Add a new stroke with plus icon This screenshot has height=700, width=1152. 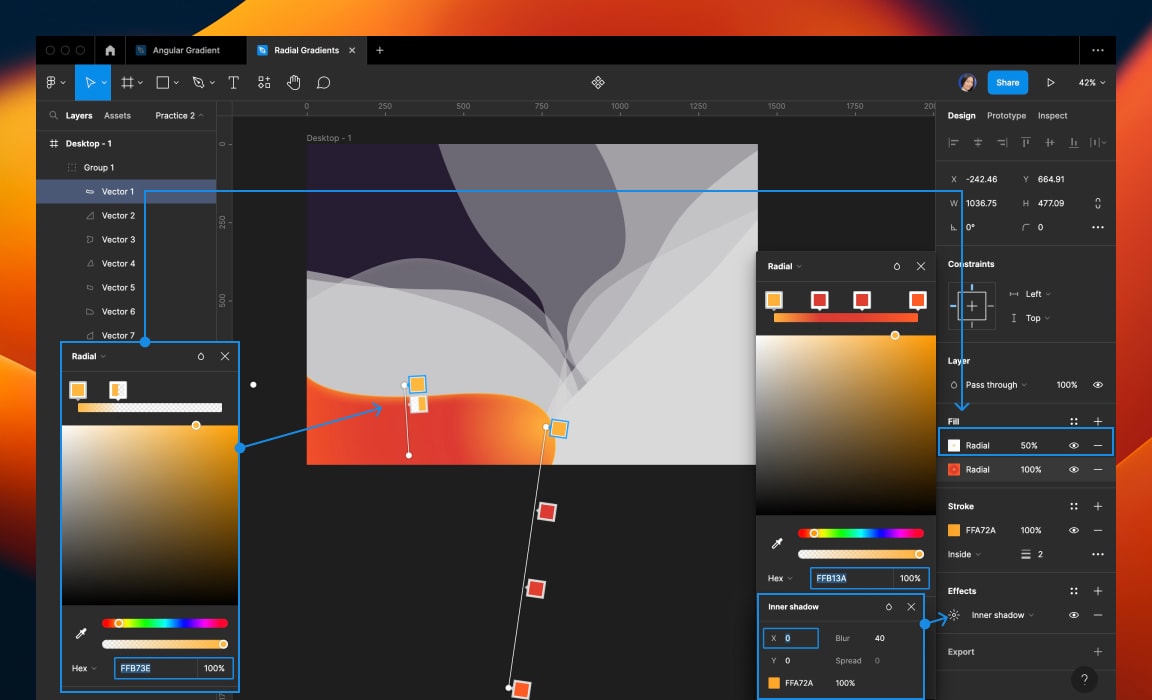click(1098, 506)
